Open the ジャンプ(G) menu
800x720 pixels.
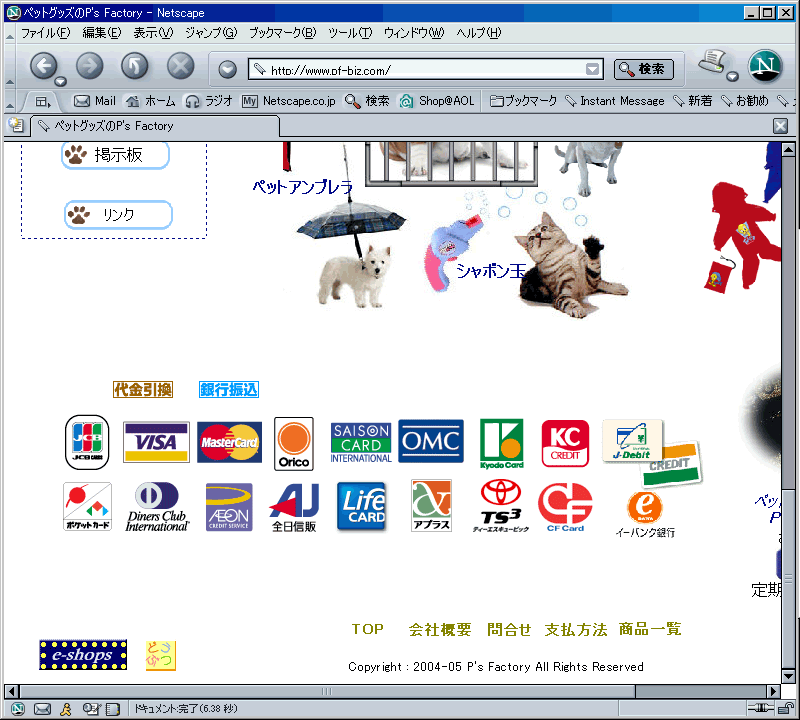coord(211,33)
